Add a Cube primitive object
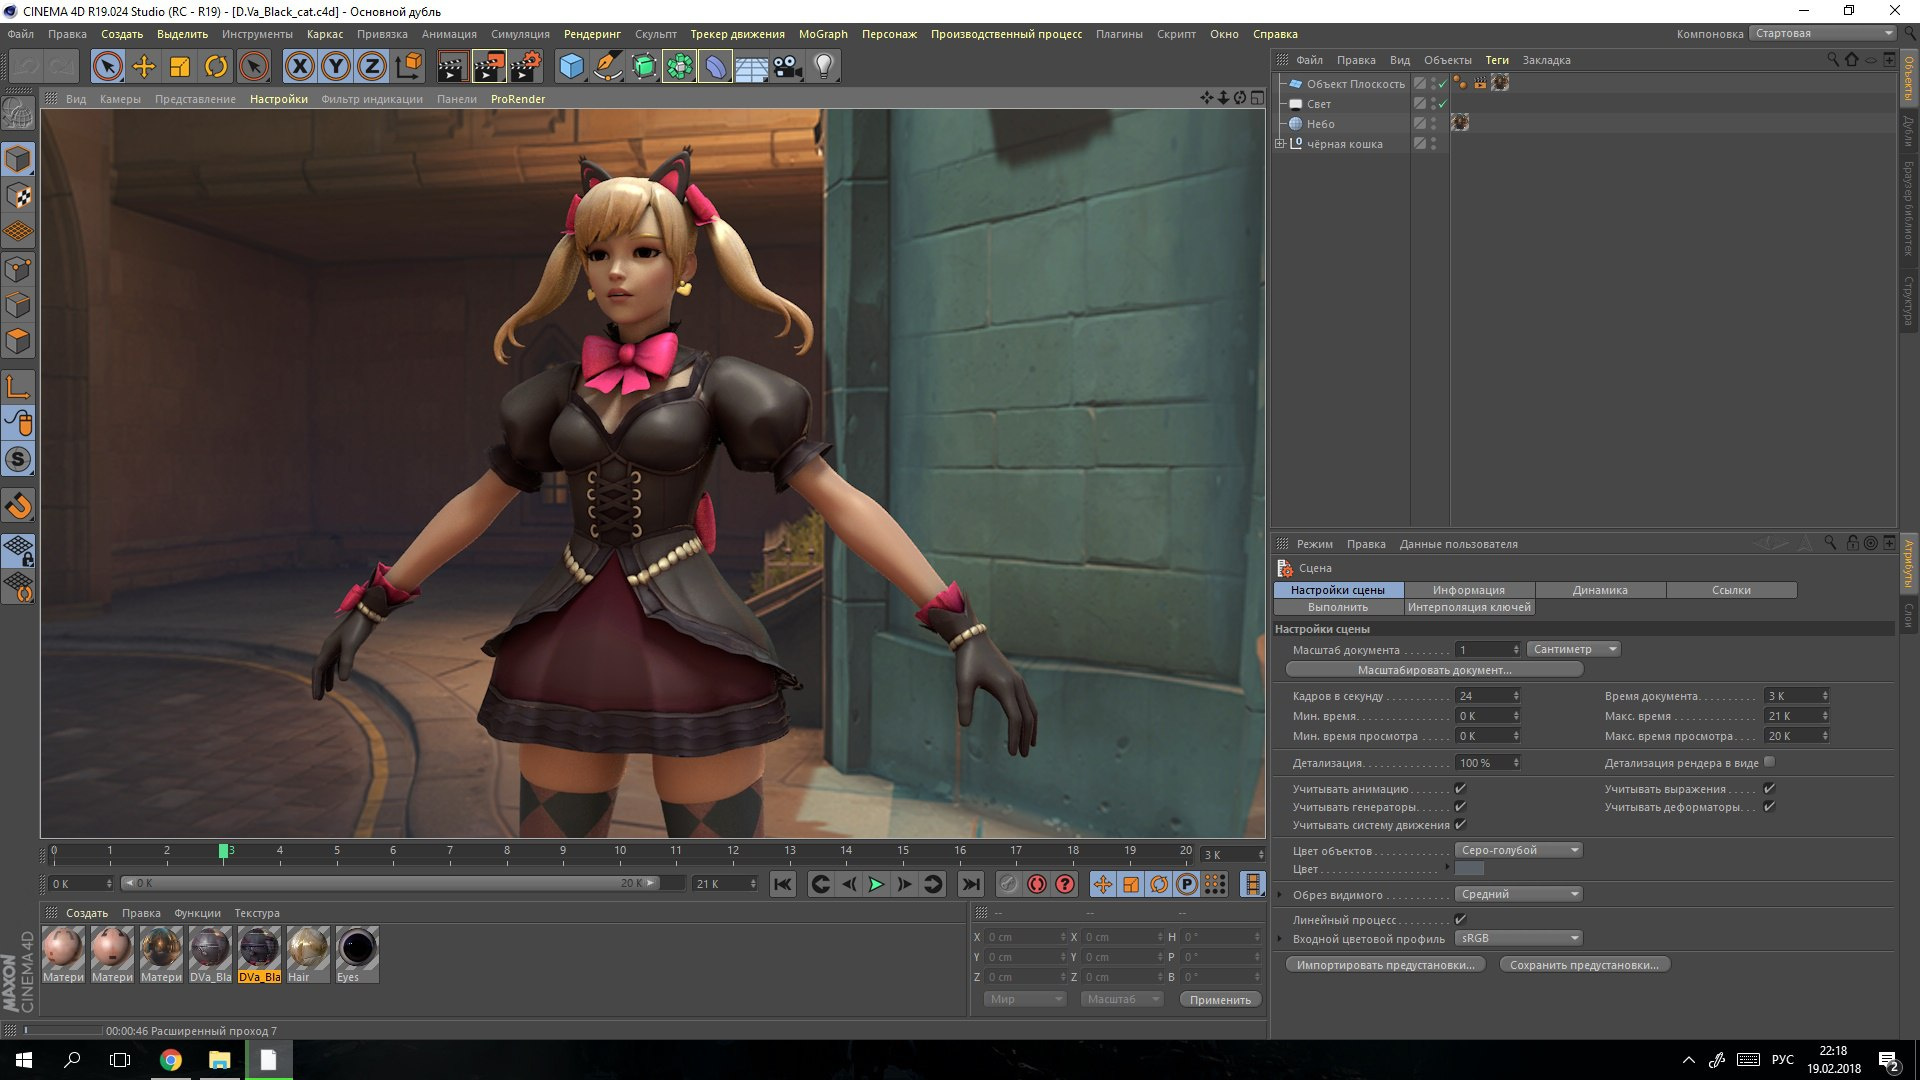This screenshot has width=1920, height=1080. point(571,67)
